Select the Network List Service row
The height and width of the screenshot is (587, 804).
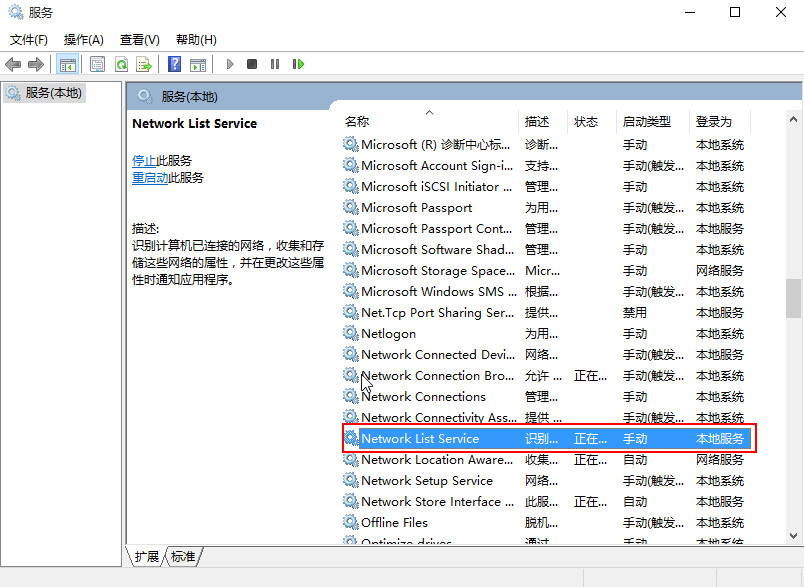547,438
